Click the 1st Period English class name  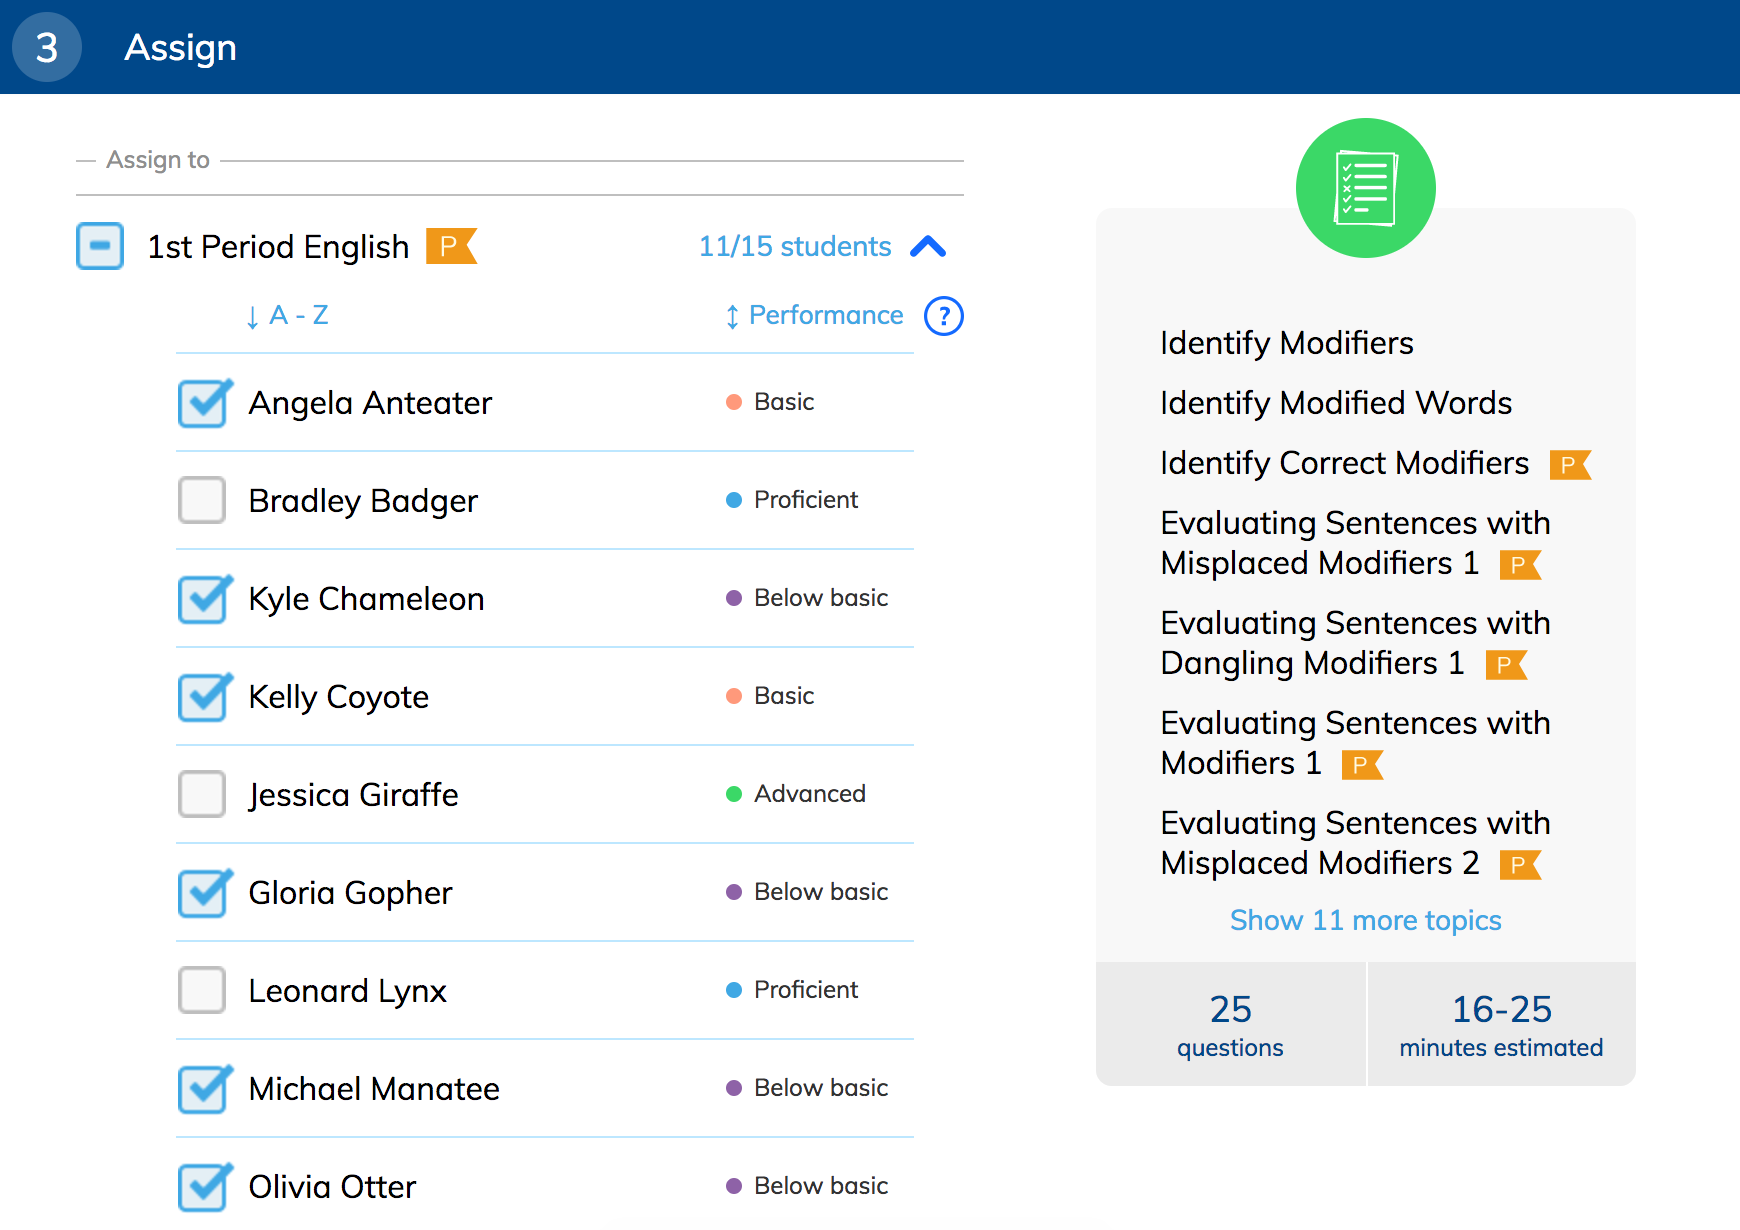tap(278, 247)
